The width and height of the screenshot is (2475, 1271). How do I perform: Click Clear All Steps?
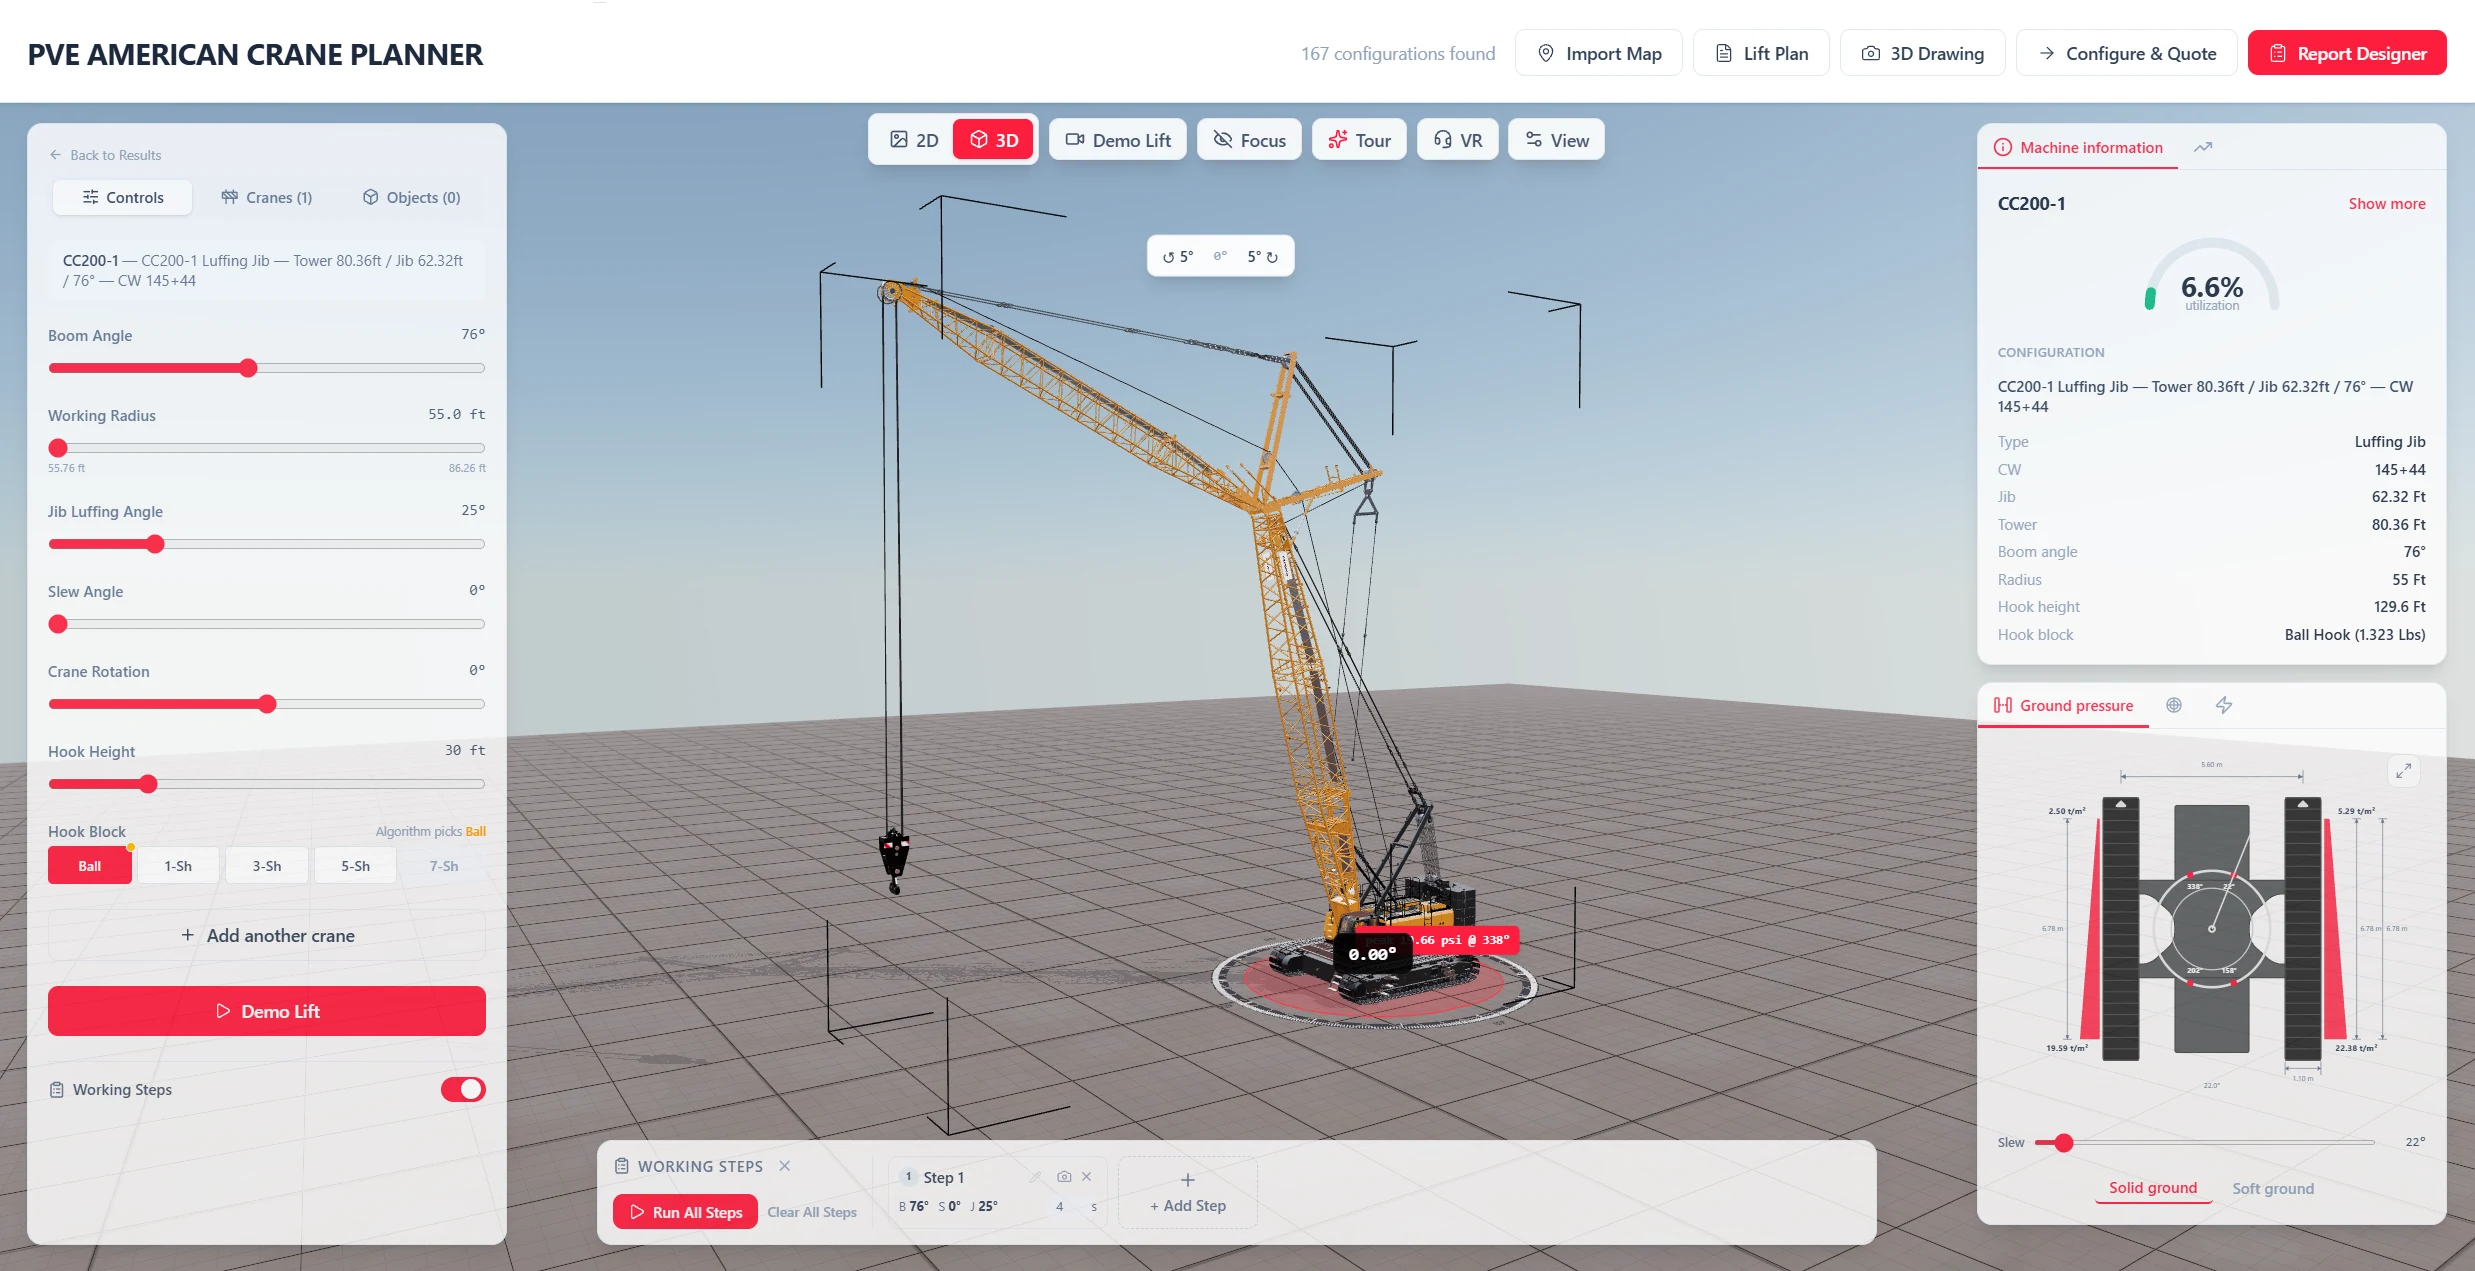tap(812, 1212)
